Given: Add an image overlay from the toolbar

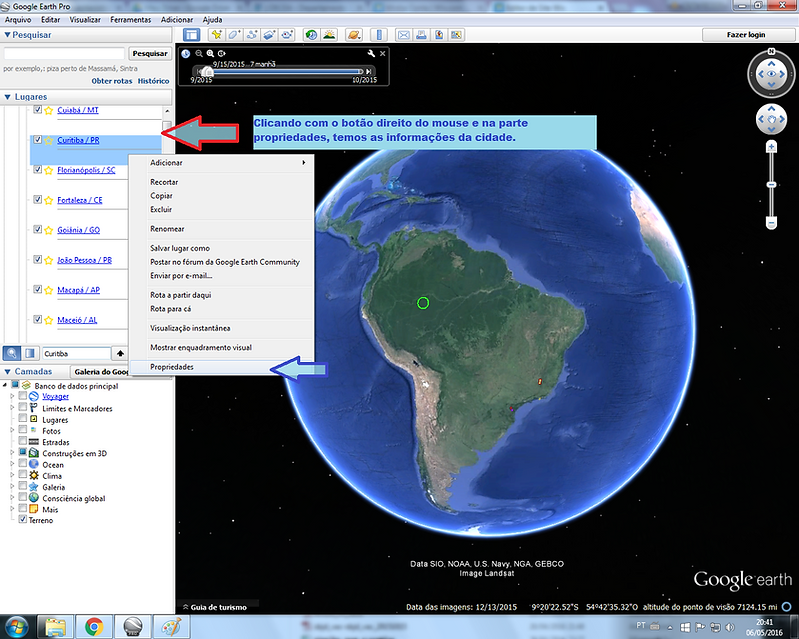Looking at the screenshot, I should tap(269, 35).
